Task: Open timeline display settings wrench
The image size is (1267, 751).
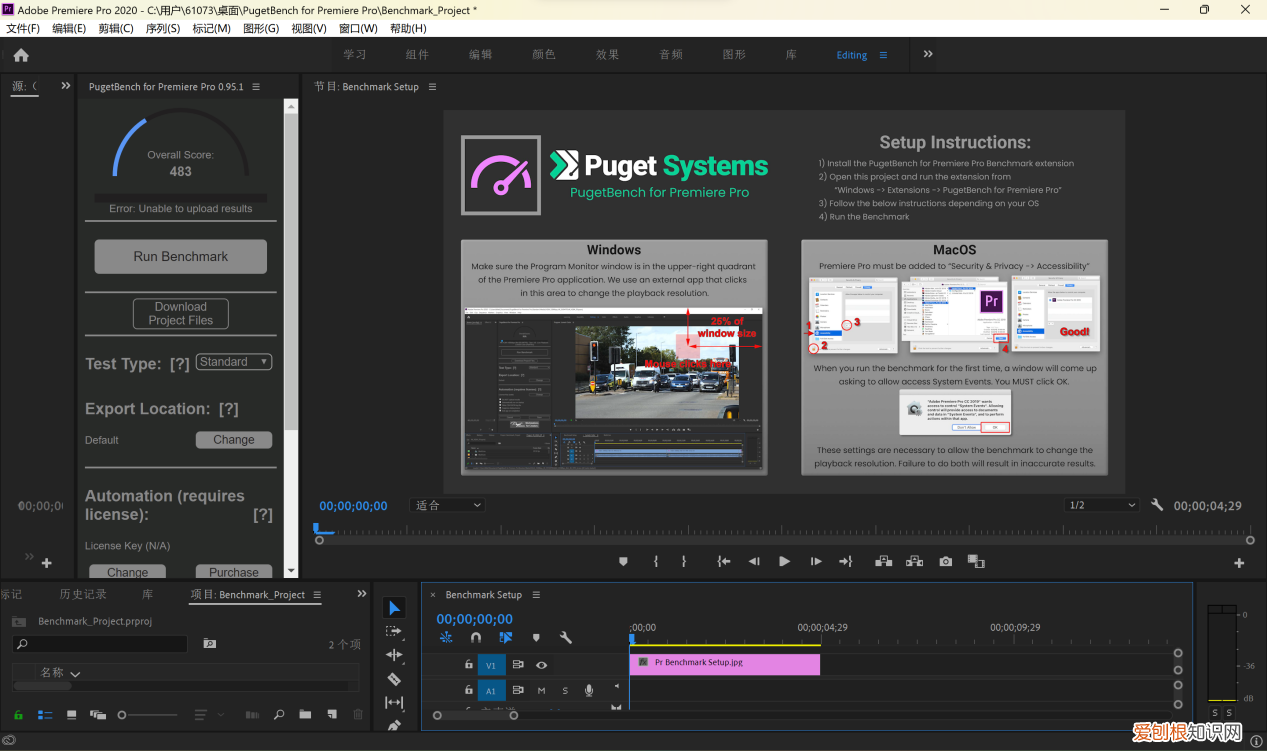Action: click(565, 637)
